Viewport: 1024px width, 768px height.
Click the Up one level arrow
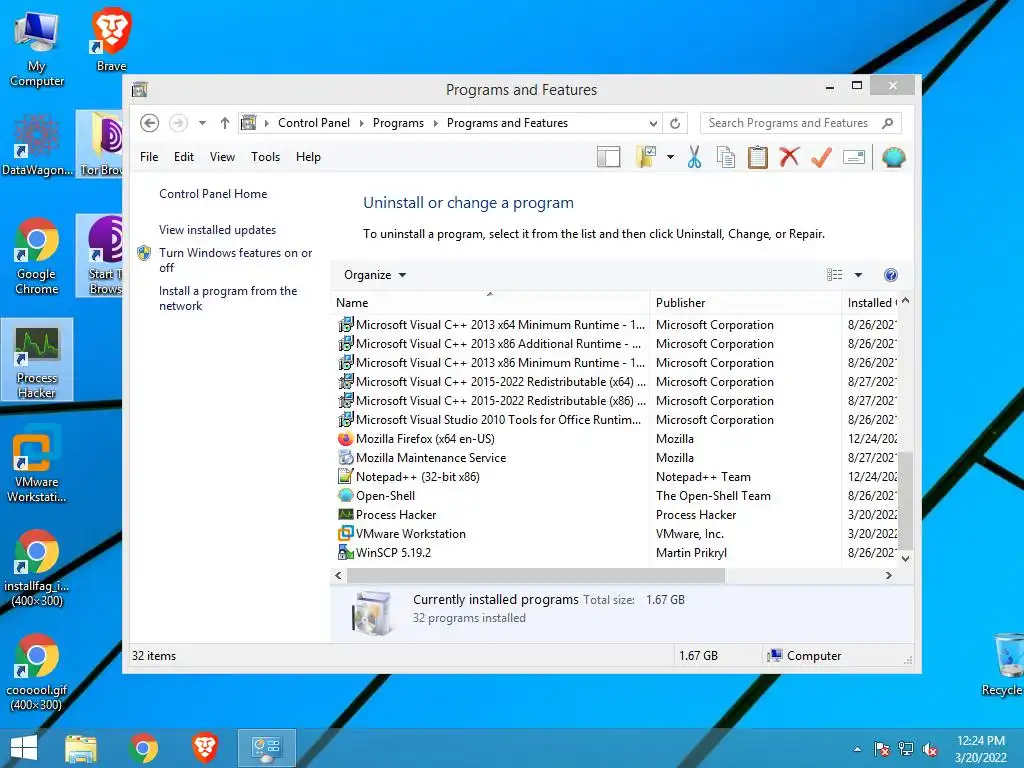pos(225,123)
